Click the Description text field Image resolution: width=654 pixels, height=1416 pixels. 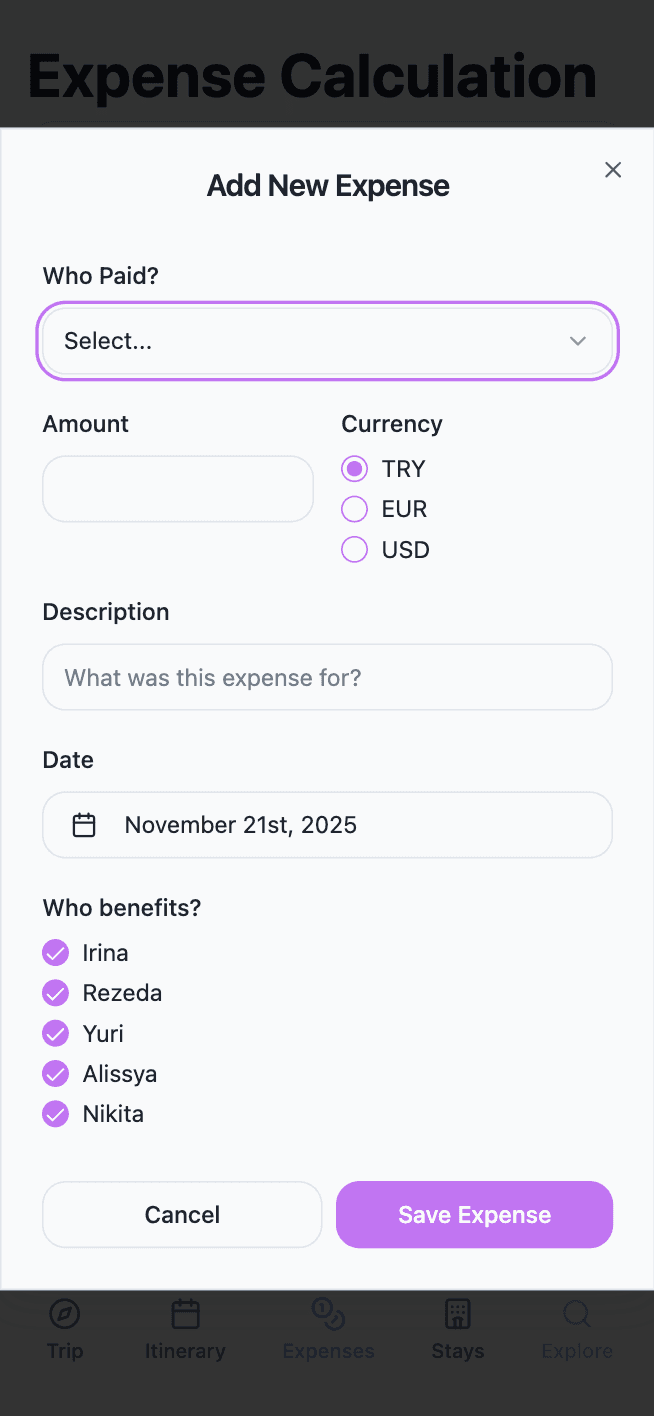coord(327,677)
